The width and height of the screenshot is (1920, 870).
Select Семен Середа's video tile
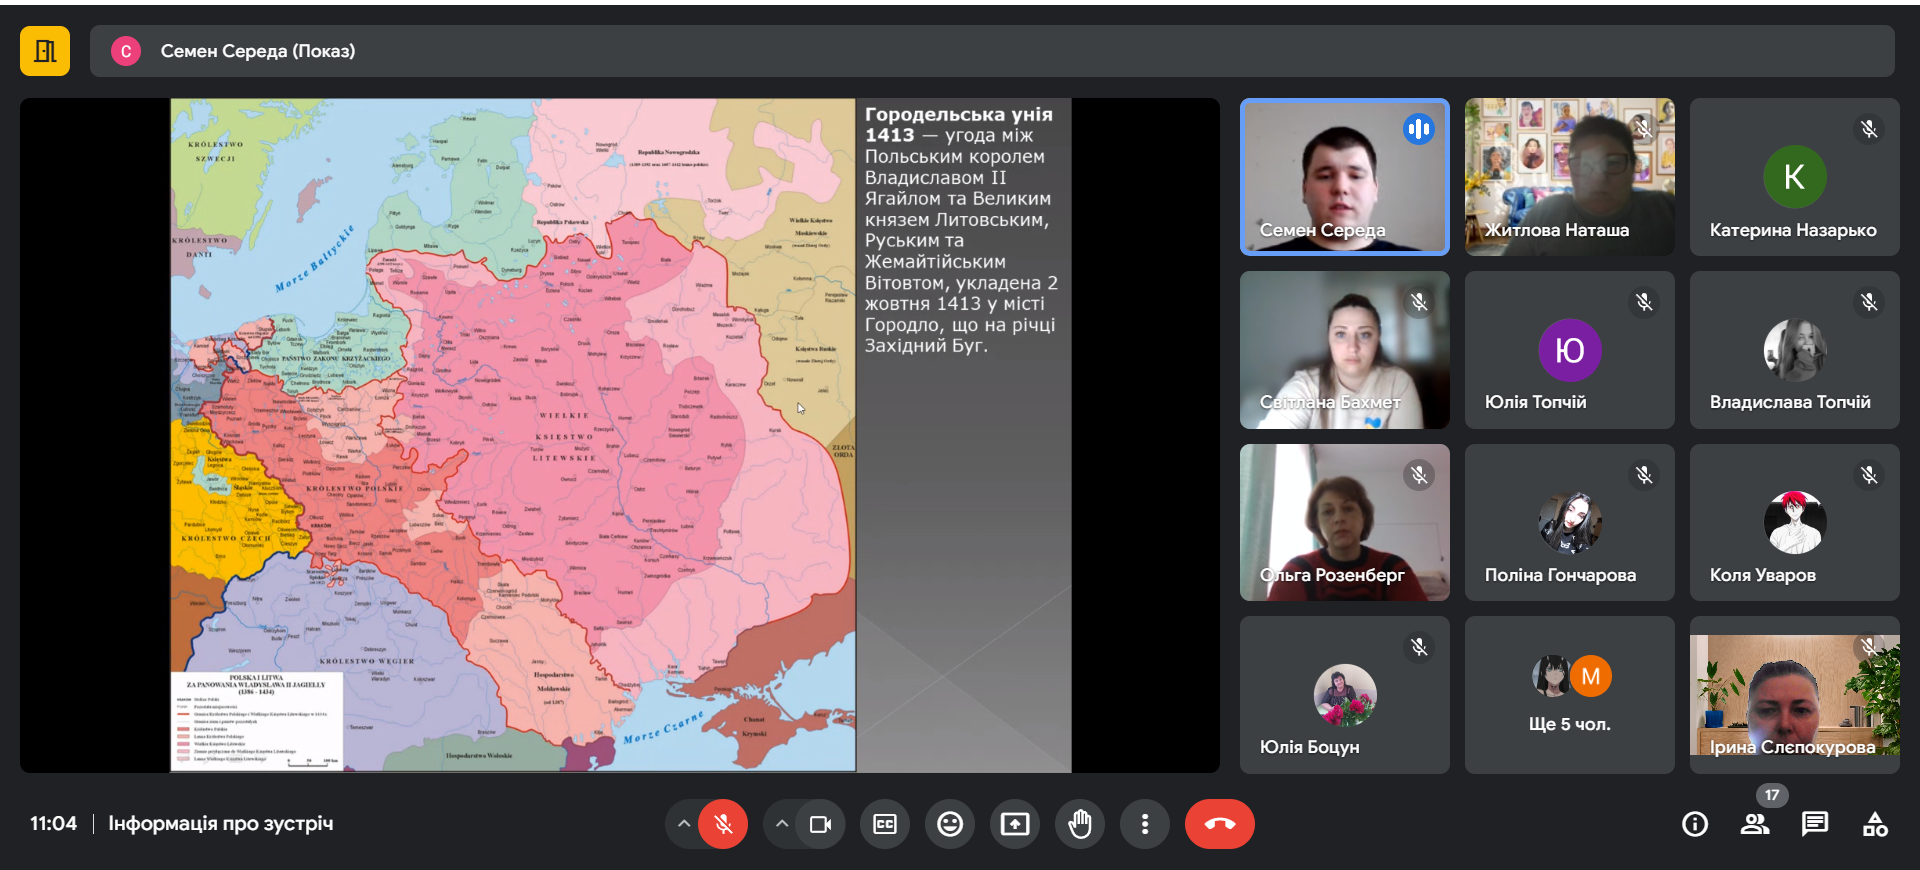pos(1344,177)
